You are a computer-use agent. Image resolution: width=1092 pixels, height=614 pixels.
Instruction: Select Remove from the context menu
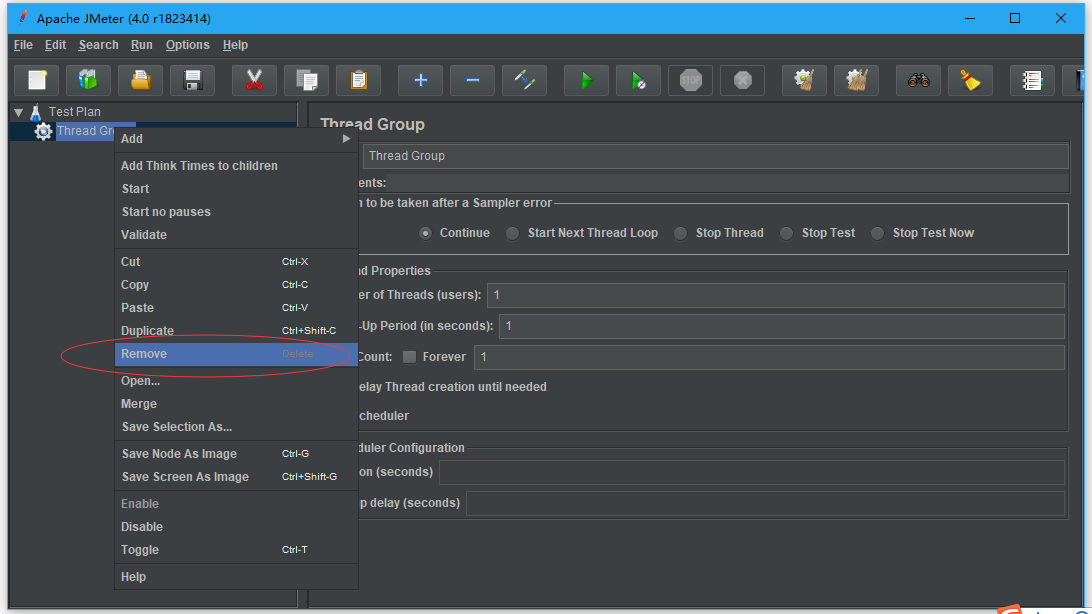click(144, 354)
